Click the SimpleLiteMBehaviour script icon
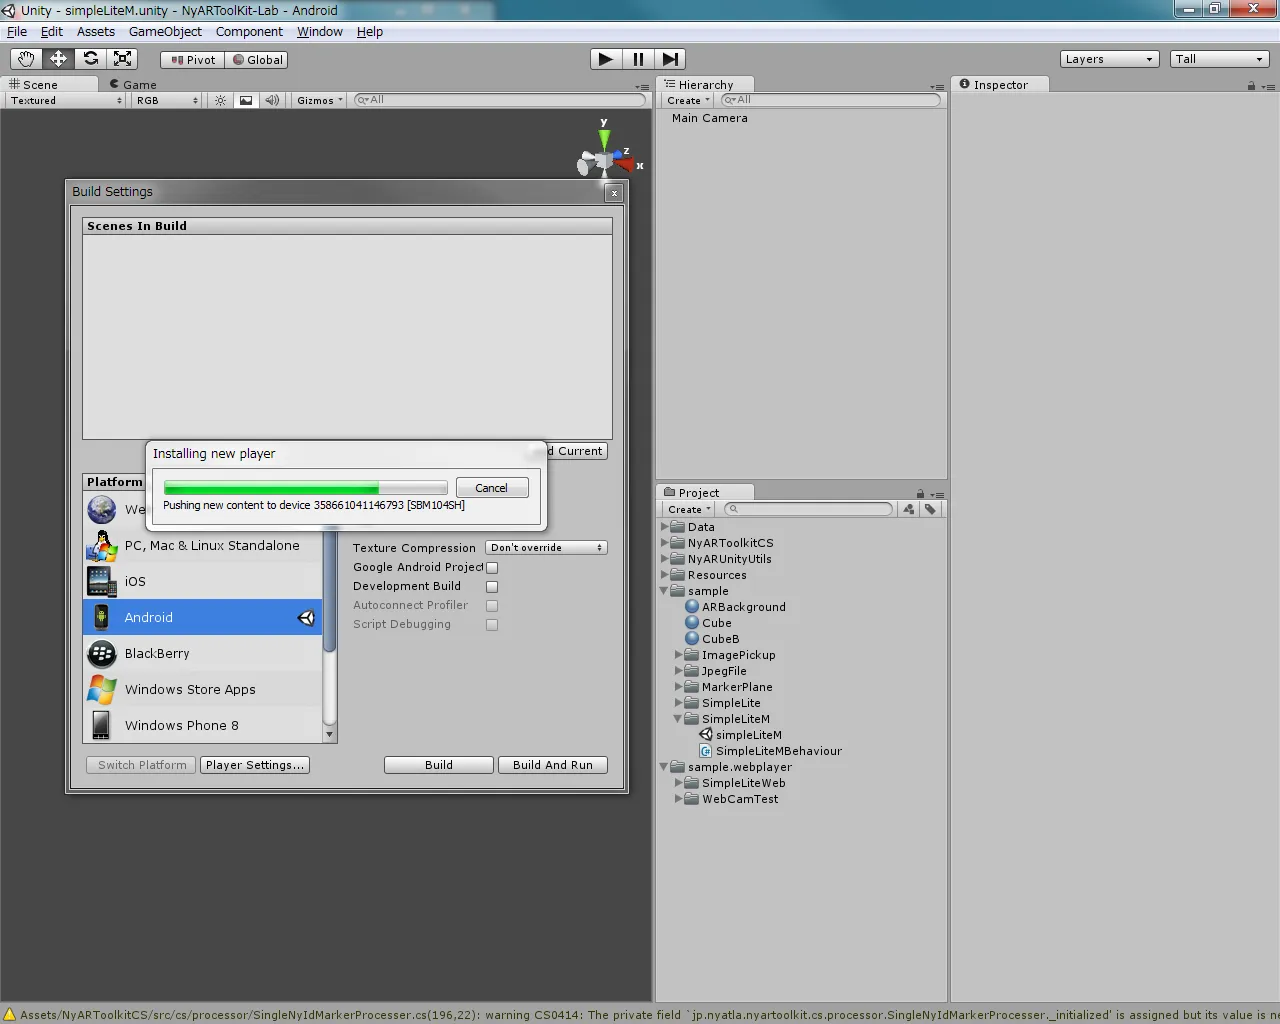The height and width of the screenshot is (1024, 1280). [x=706, y=751]
